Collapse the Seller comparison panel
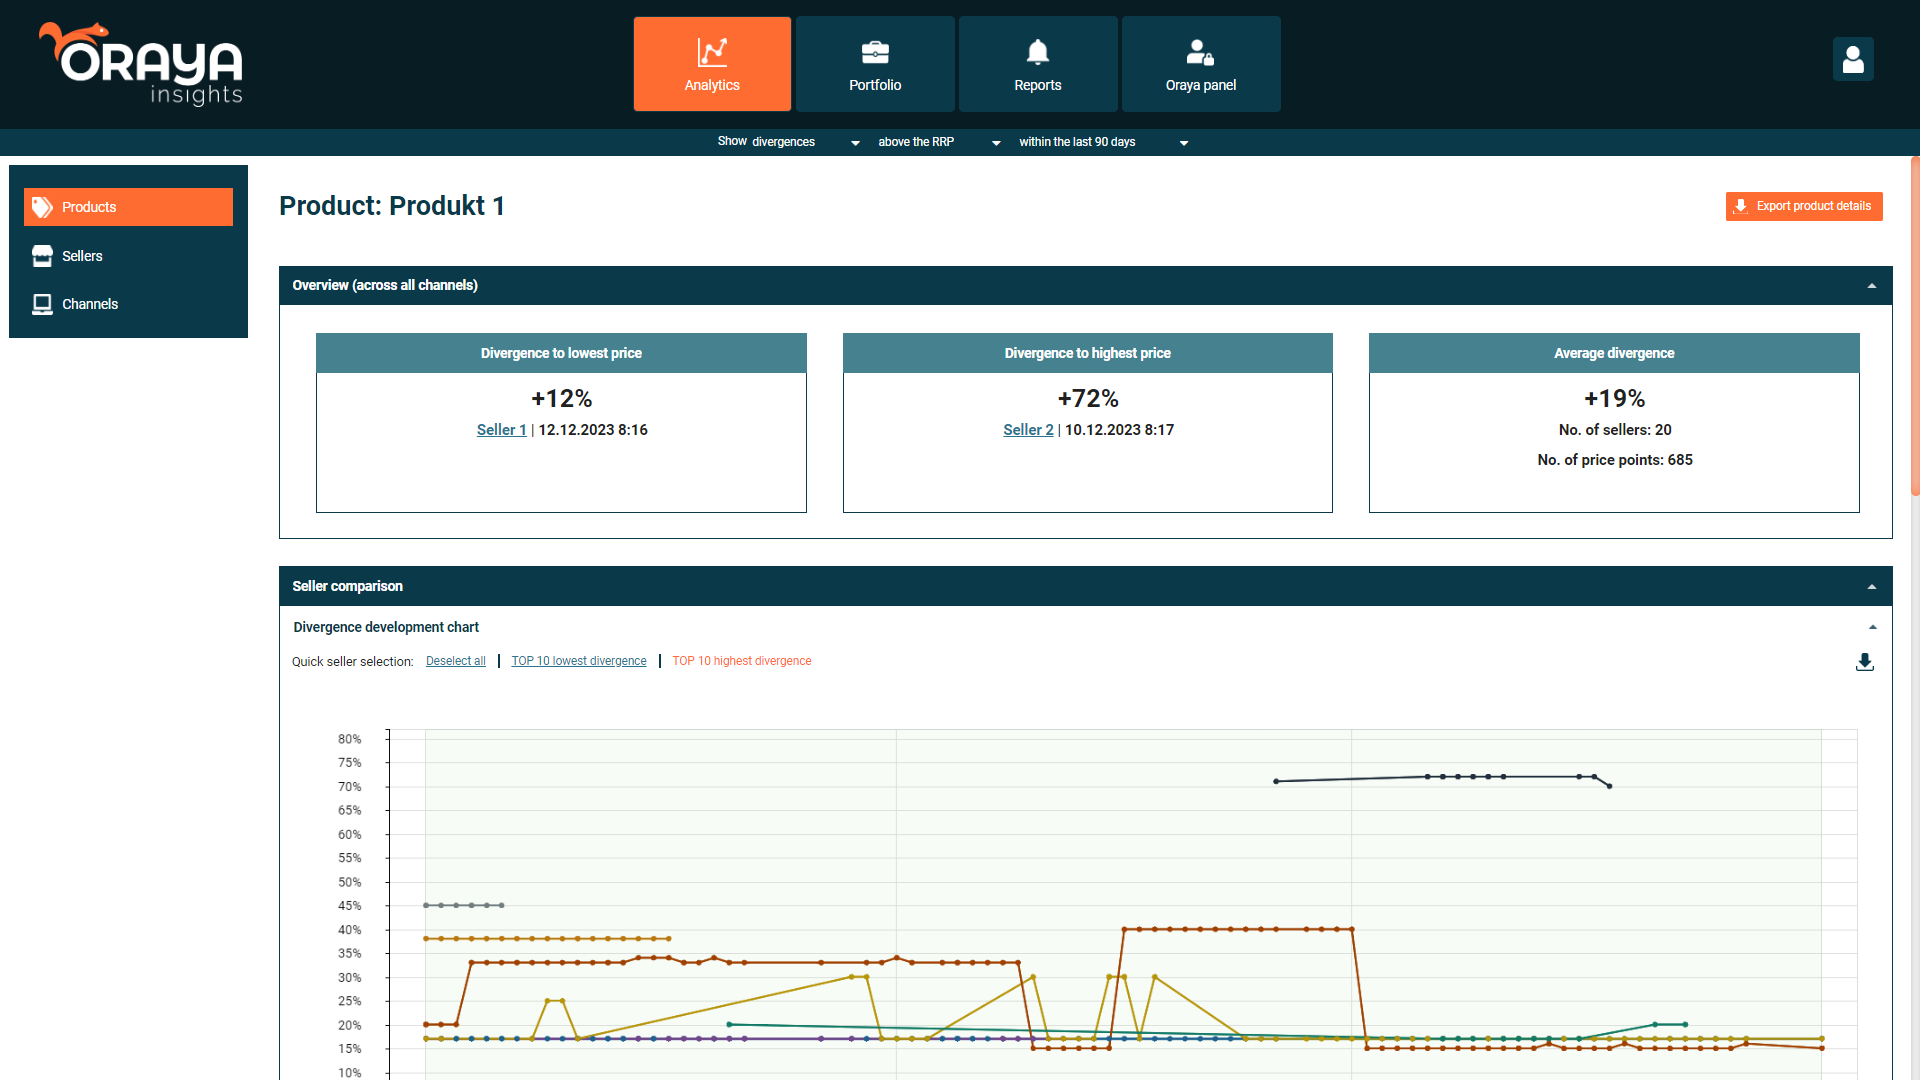This screenshot has width=1920, height=1080. pyautogui.click(x=1872, y=586)
